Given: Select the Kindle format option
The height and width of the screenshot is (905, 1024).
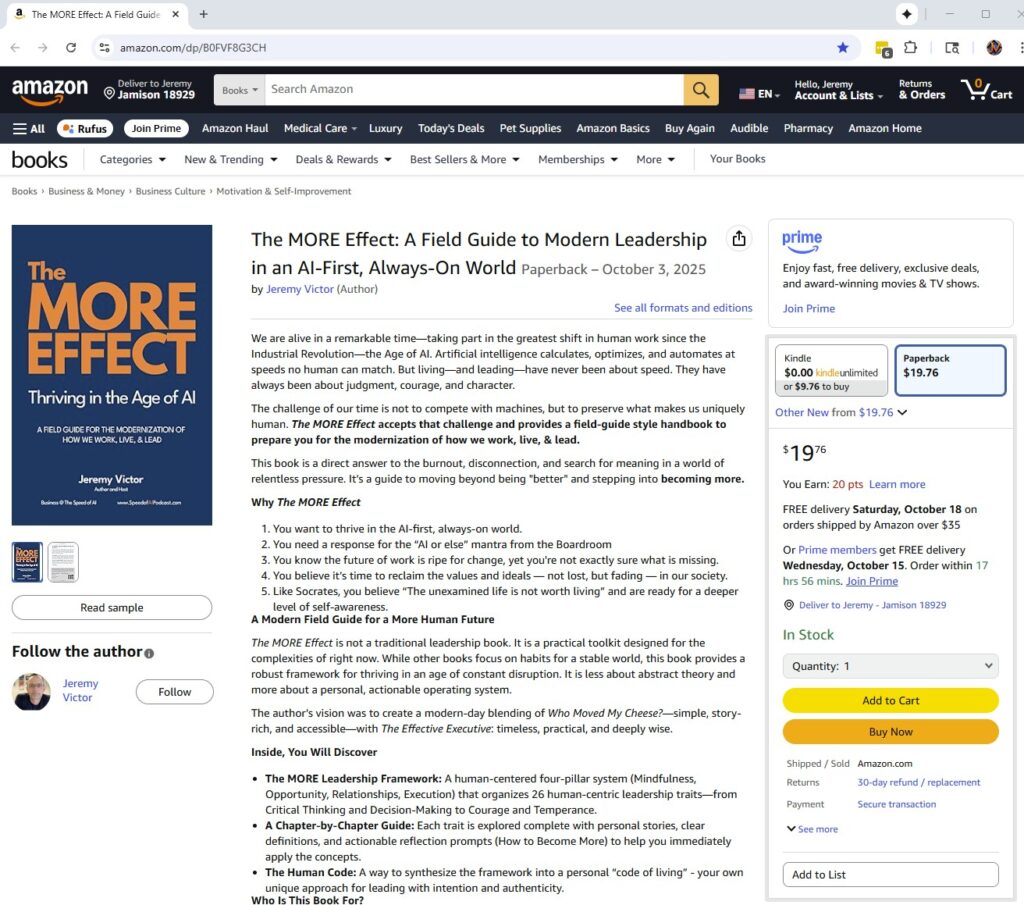Looking at the screenshot, I should 830,371.
